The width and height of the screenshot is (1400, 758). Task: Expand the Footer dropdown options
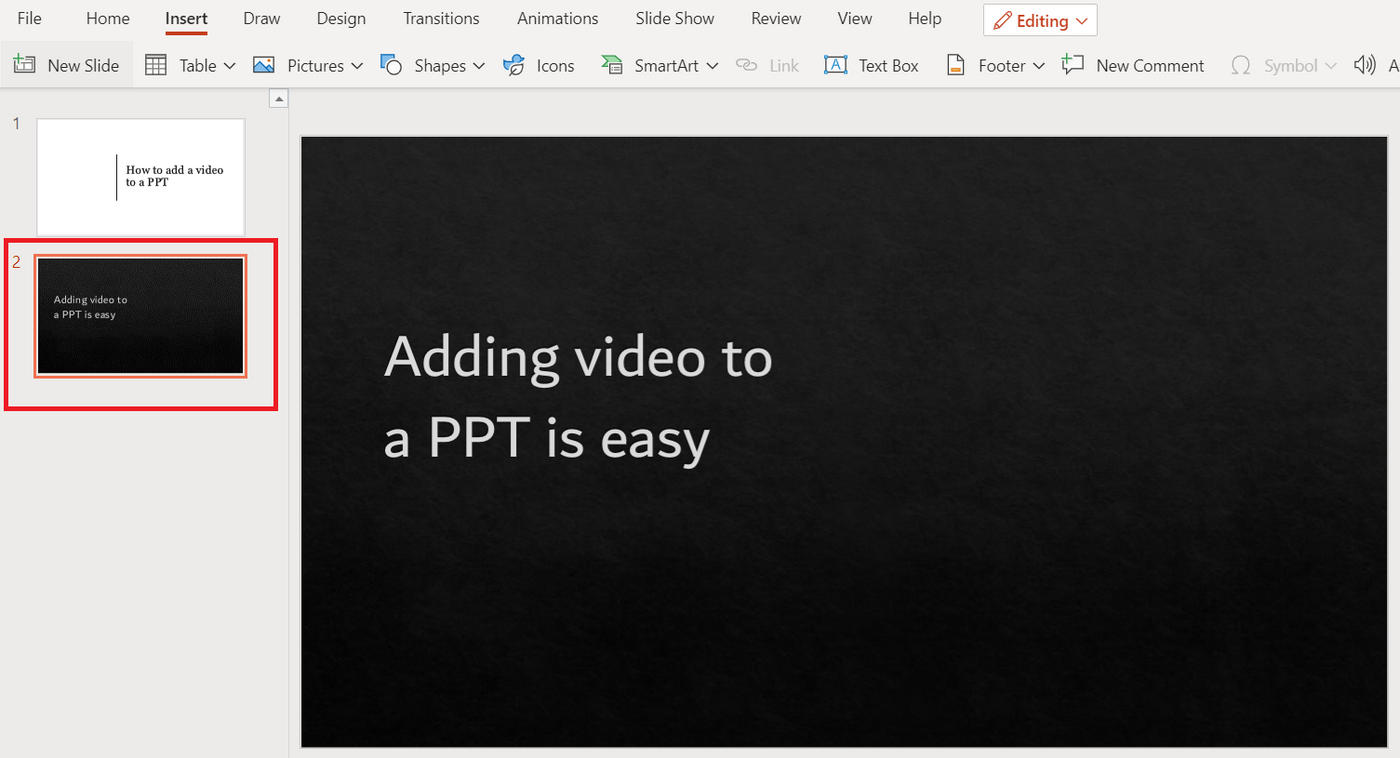(1040, 65)
